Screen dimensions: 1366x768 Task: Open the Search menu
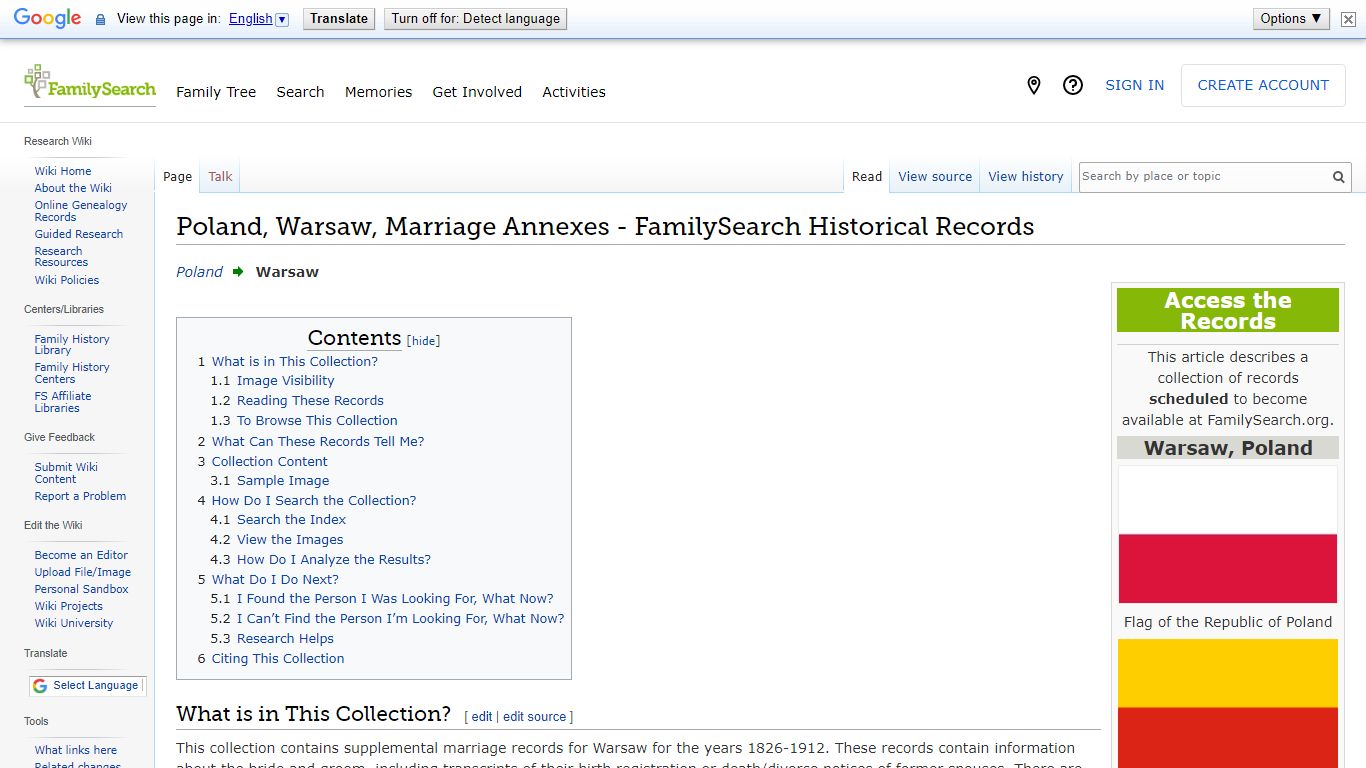click(300, 92)
